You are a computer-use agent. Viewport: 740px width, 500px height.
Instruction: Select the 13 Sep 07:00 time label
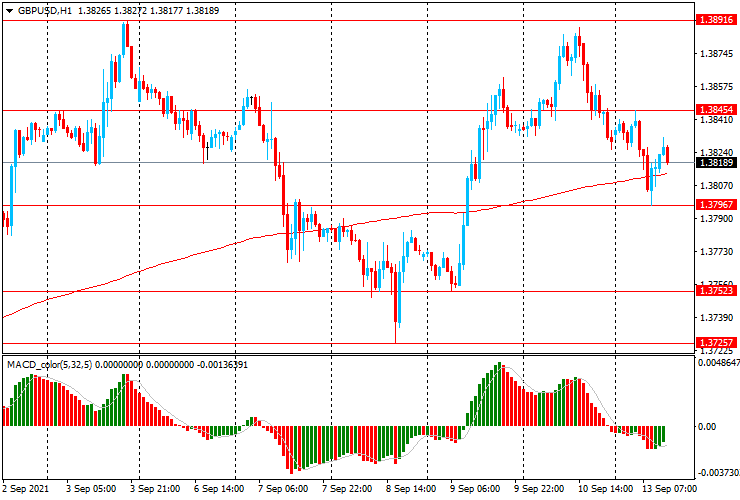pos(669,489)
